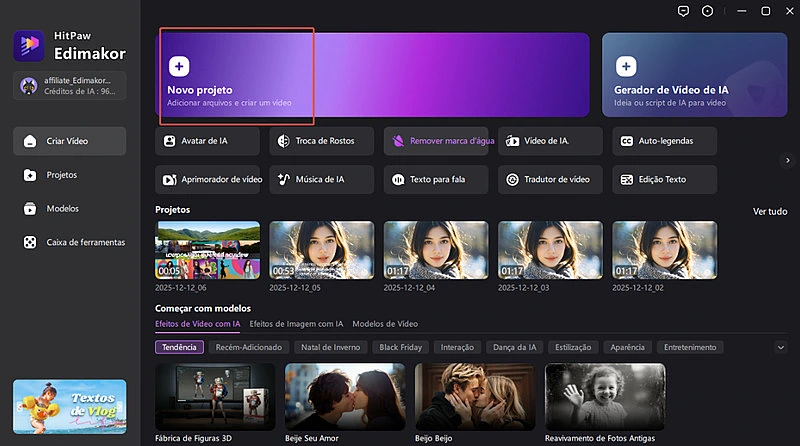Select Remover marca d'água tool

(x=436, y=141)
